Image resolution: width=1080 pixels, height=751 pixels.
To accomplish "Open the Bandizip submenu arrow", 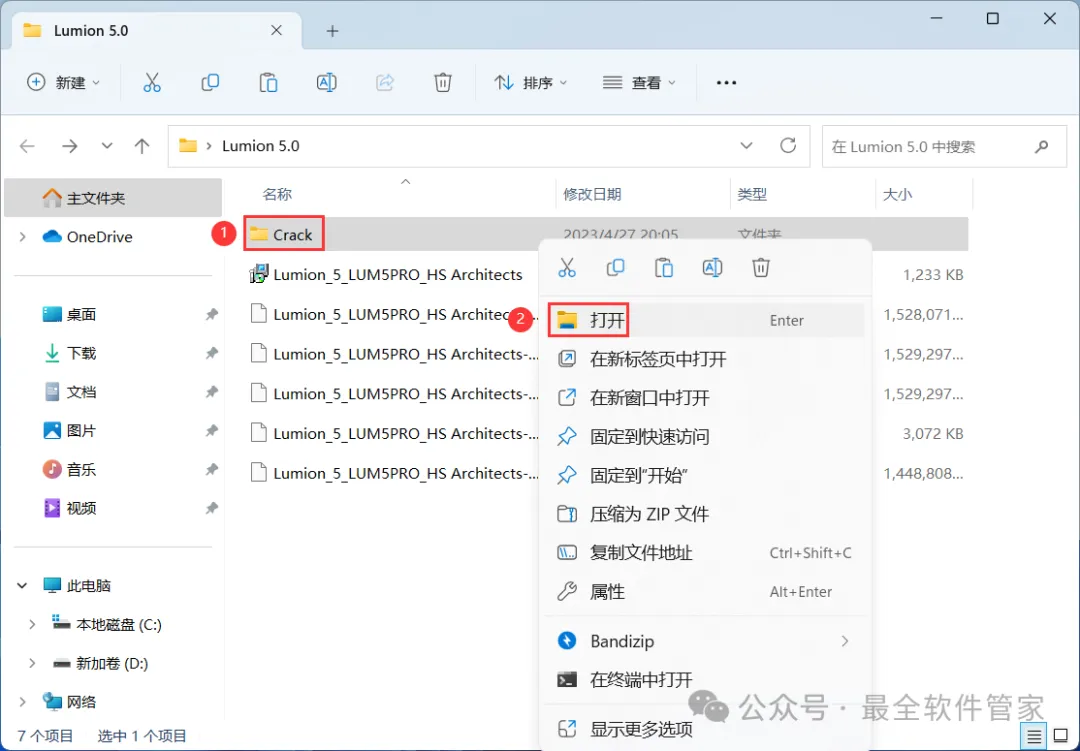I will click(x=844, y=641).
